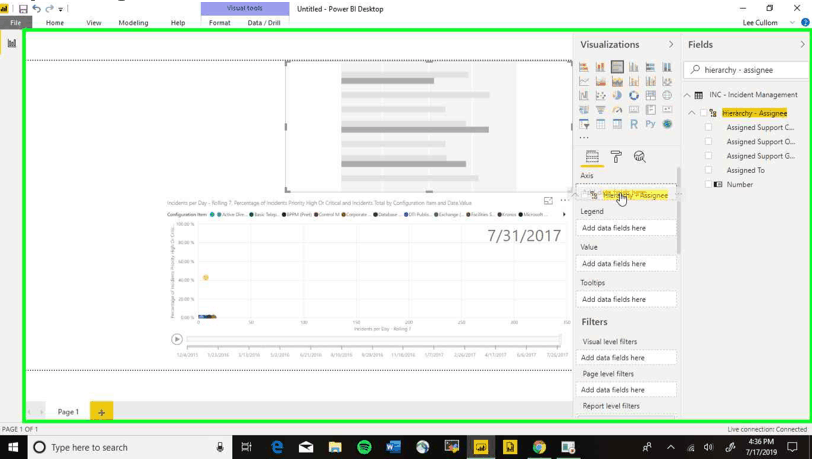This screenshot has height=461, width=814.
Task: Collapse the Fields pane chevron
Action: [x=803, y=45]
